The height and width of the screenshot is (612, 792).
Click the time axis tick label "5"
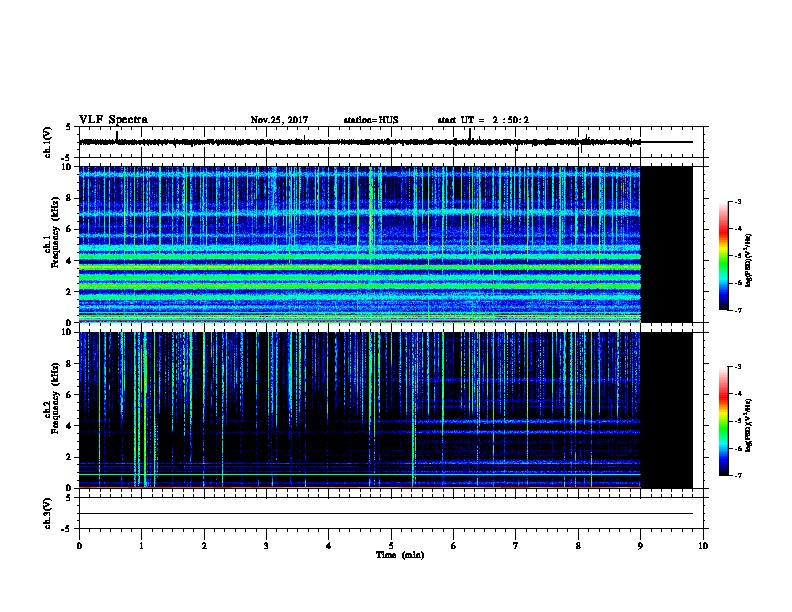(391, 546)
